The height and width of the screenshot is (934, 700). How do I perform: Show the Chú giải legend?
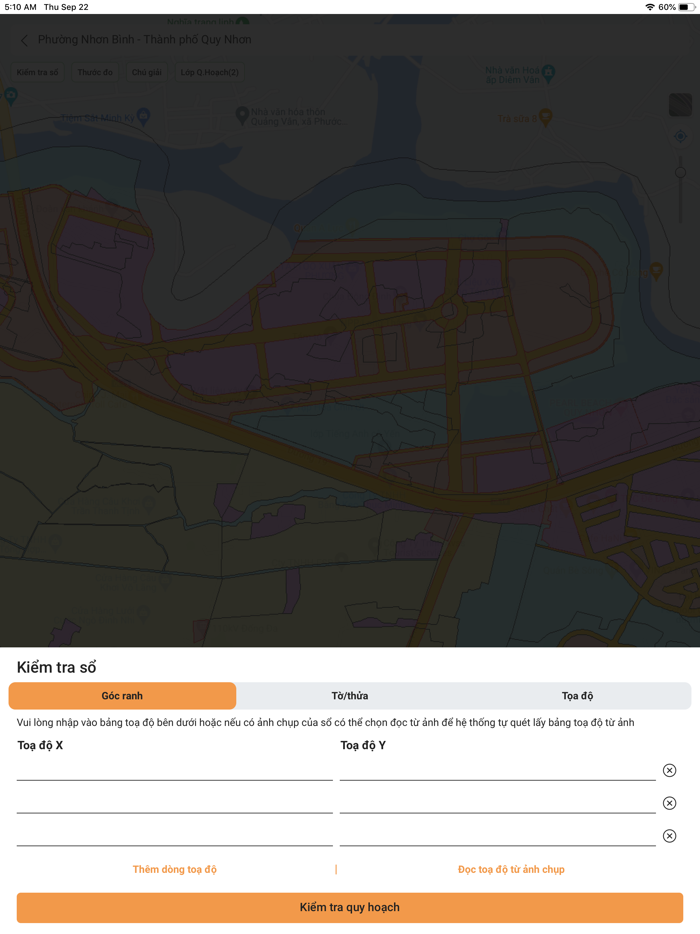(147, 72)
